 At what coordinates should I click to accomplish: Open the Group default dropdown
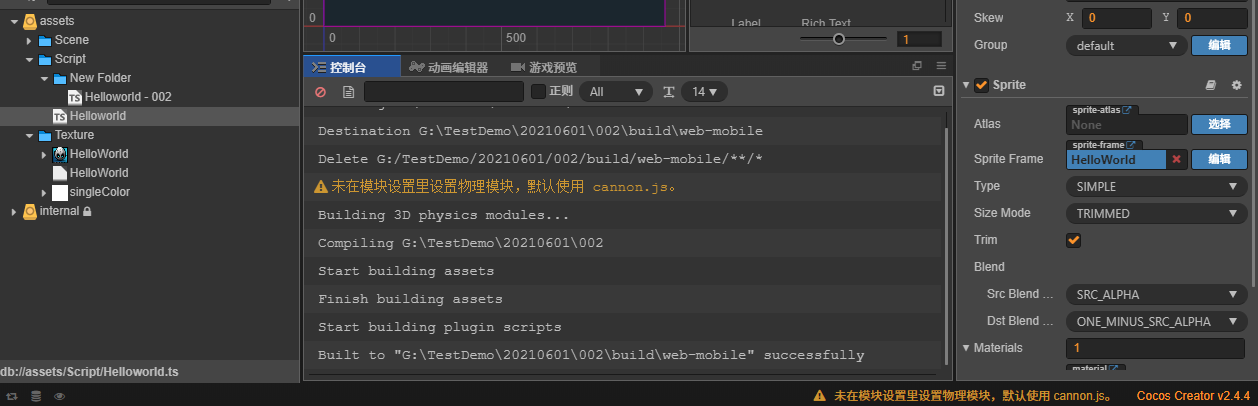(x=1126, y=45)
